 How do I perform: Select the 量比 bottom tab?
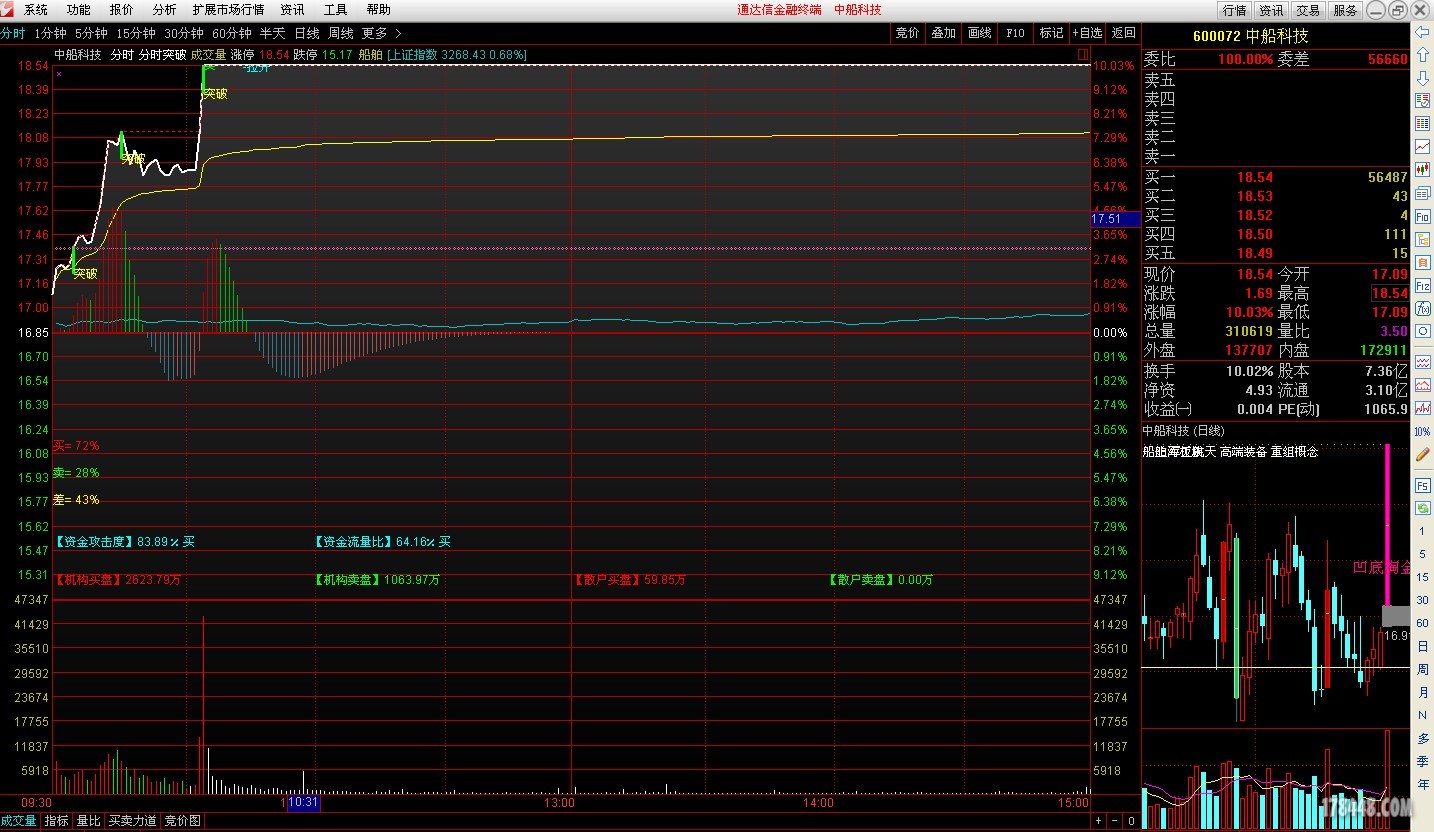point(89,821)
